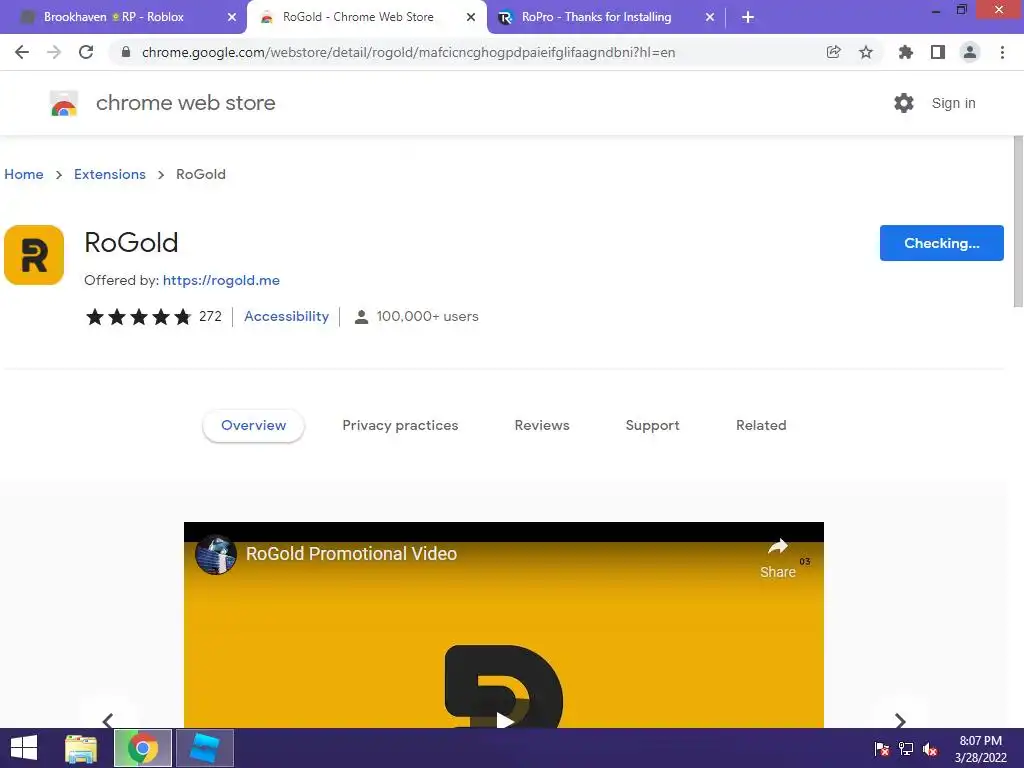The height and width of the screenshot is (768, 1024).
Task: Click the address bar URL
Action: coord(408,52)
